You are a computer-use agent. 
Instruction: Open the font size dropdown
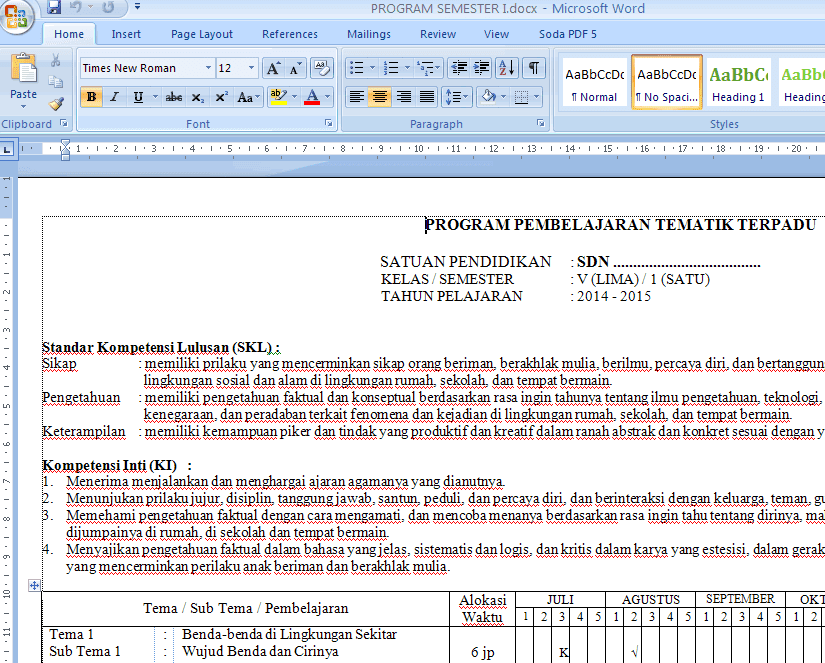click(x=250, y=67)
